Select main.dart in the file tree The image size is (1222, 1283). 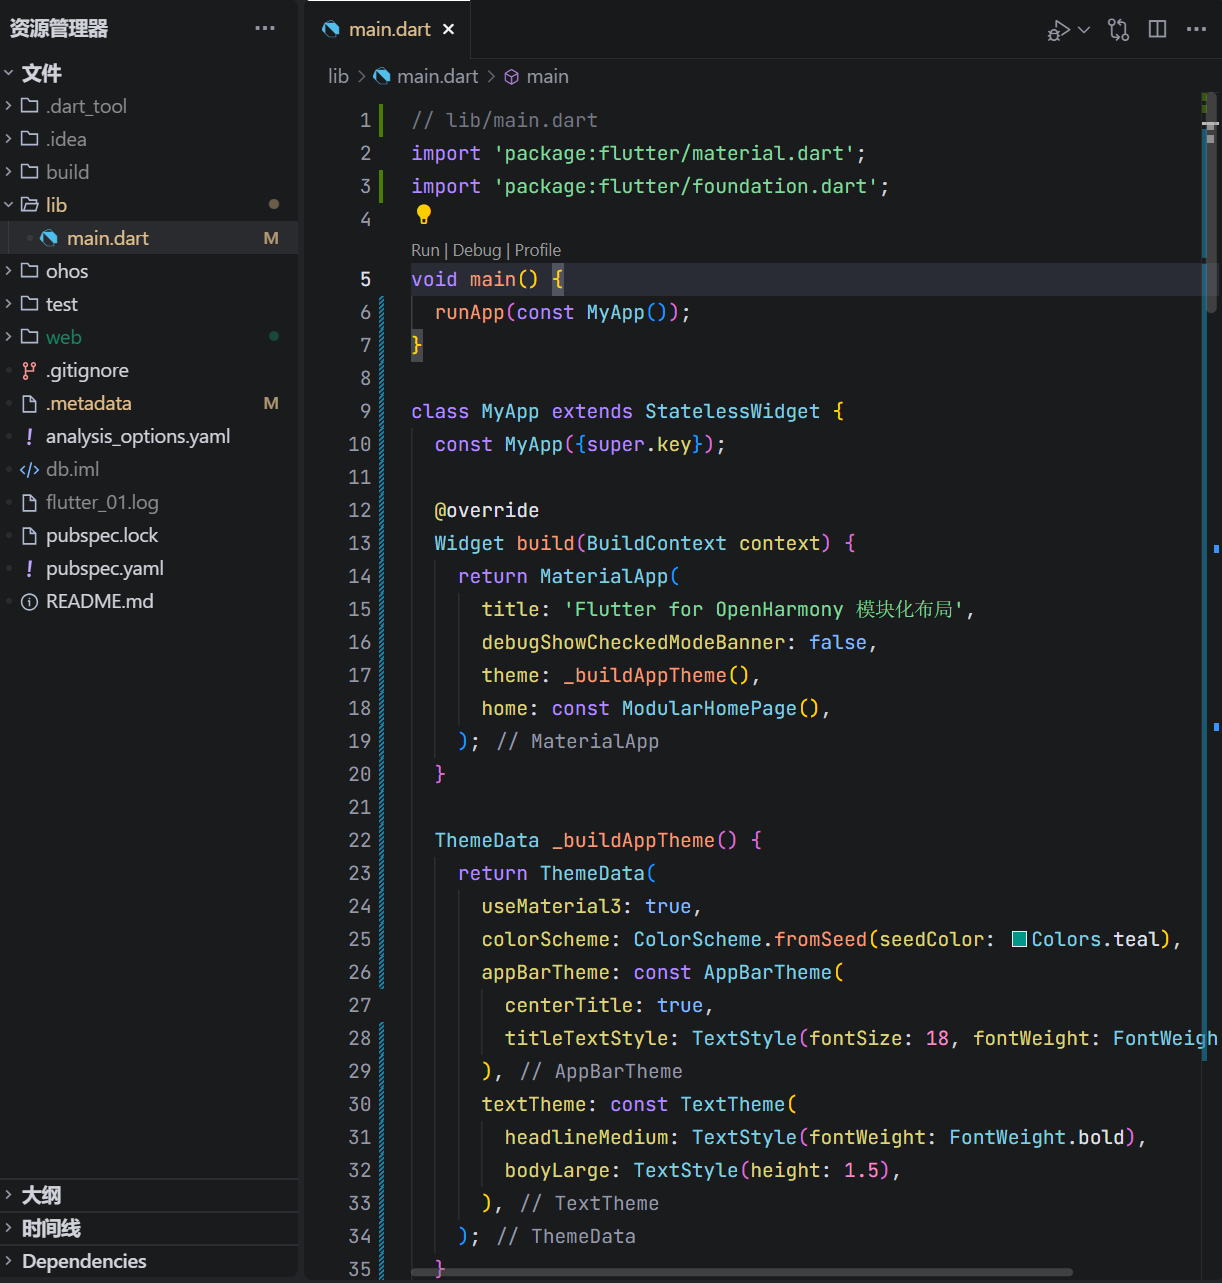pyautogui.click(x=149, y=238)
